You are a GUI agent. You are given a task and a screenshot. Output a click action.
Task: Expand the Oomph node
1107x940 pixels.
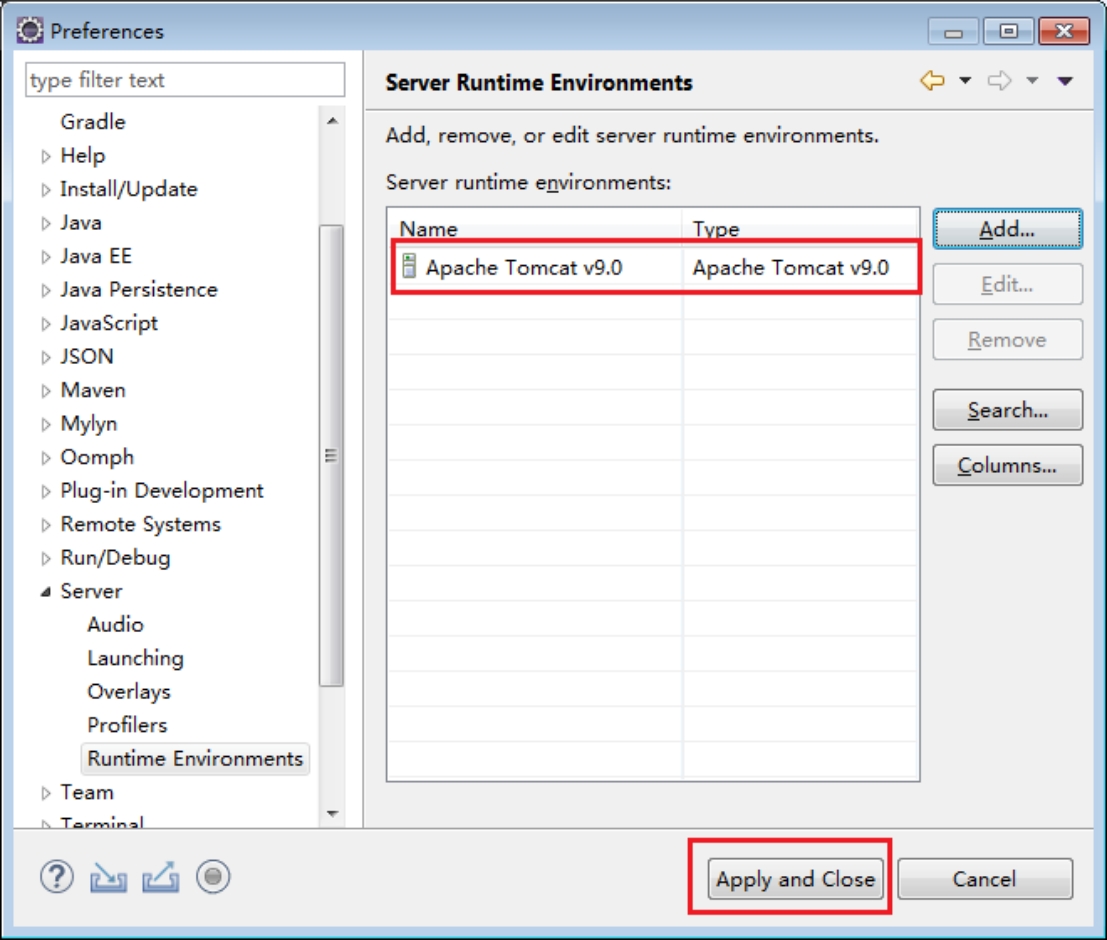point(46,458)
